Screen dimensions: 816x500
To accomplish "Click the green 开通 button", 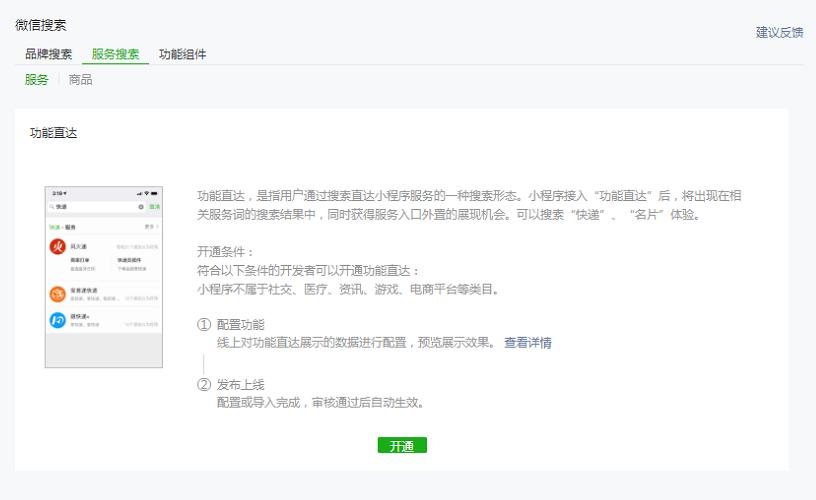I will pos(402,445).
